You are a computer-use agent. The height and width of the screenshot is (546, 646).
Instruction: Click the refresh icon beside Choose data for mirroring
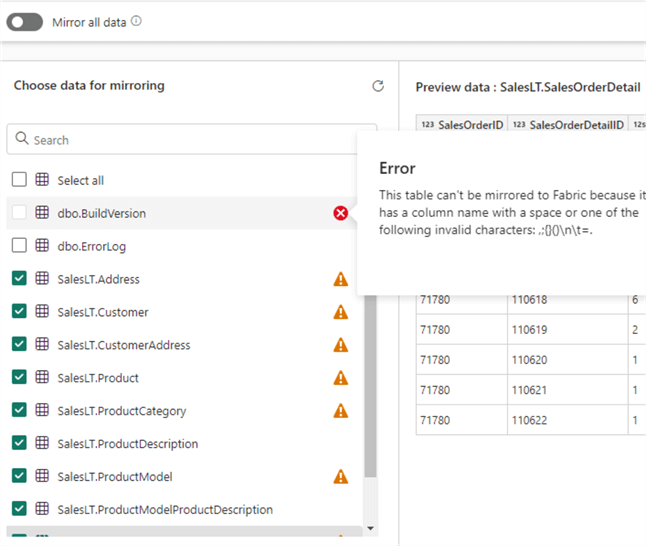click(378, 87)
